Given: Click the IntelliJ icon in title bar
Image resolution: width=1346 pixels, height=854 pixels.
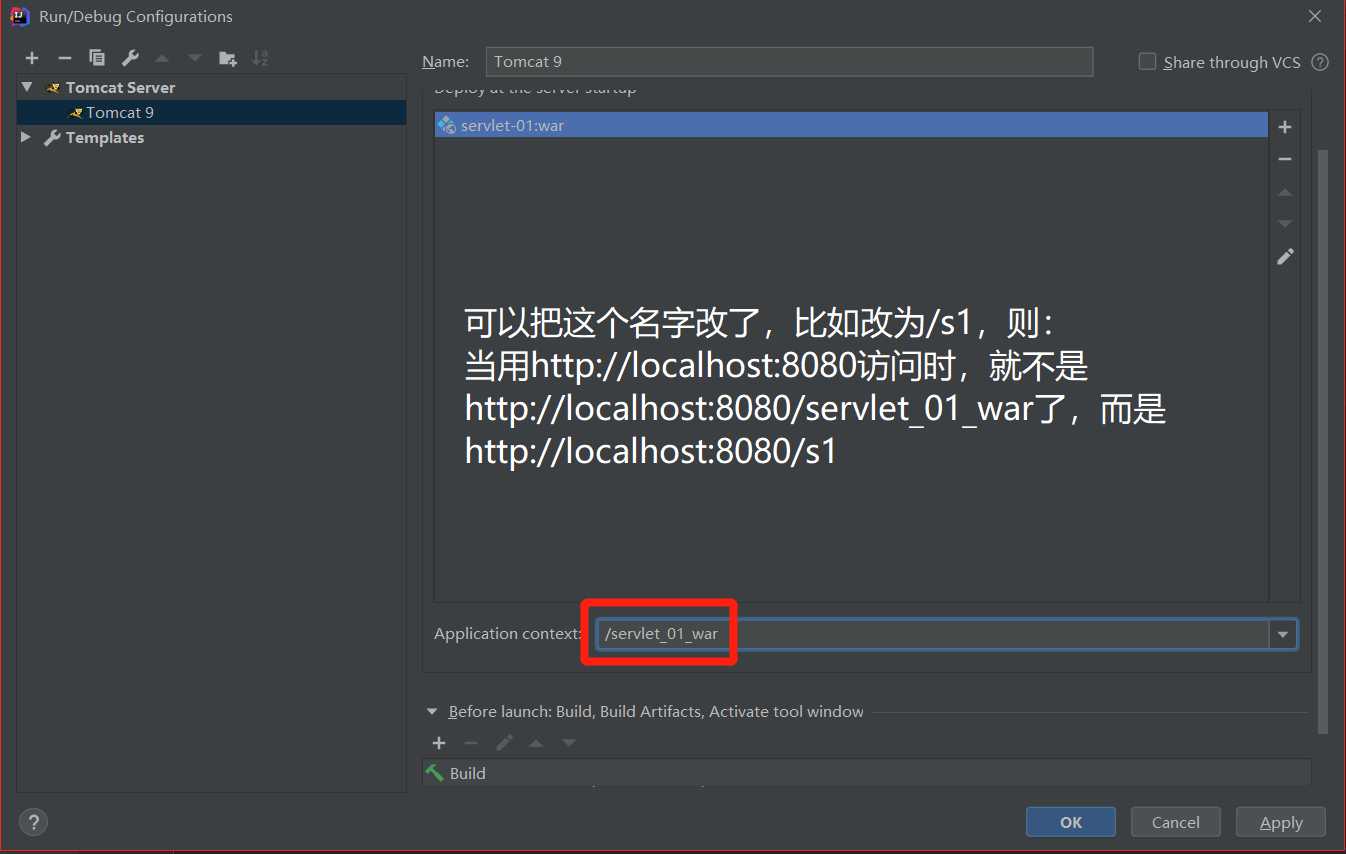Looking at the screenshot, I should point(18,16).
